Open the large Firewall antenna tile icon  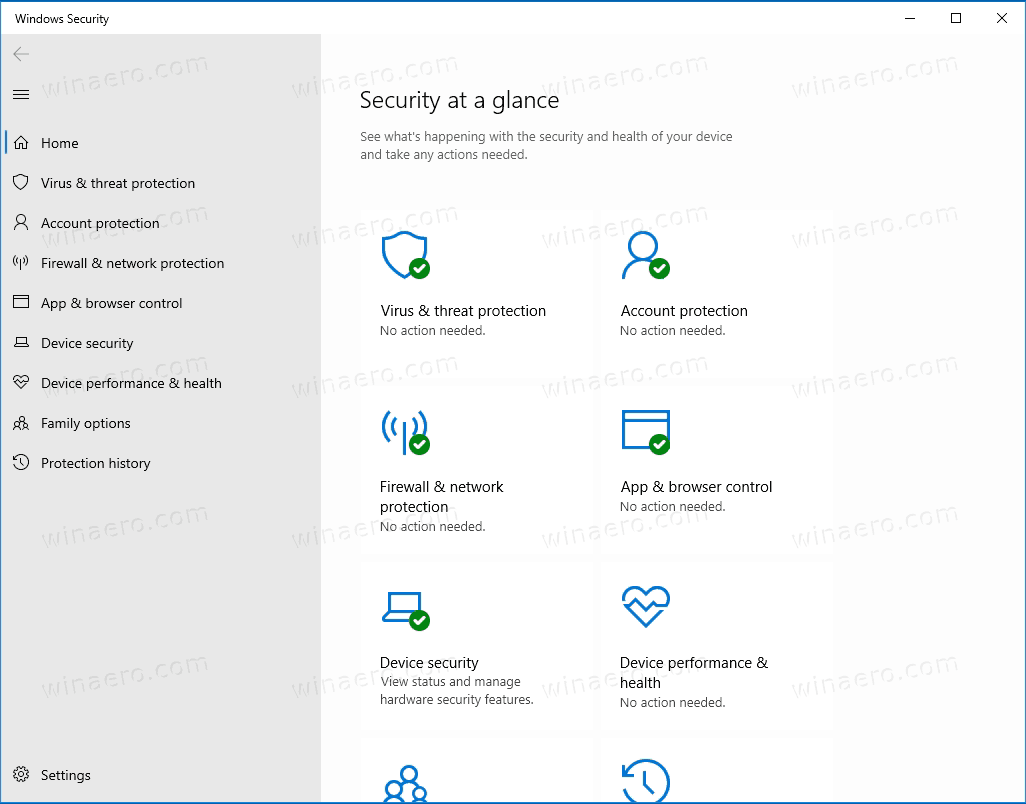pos(406,432)
